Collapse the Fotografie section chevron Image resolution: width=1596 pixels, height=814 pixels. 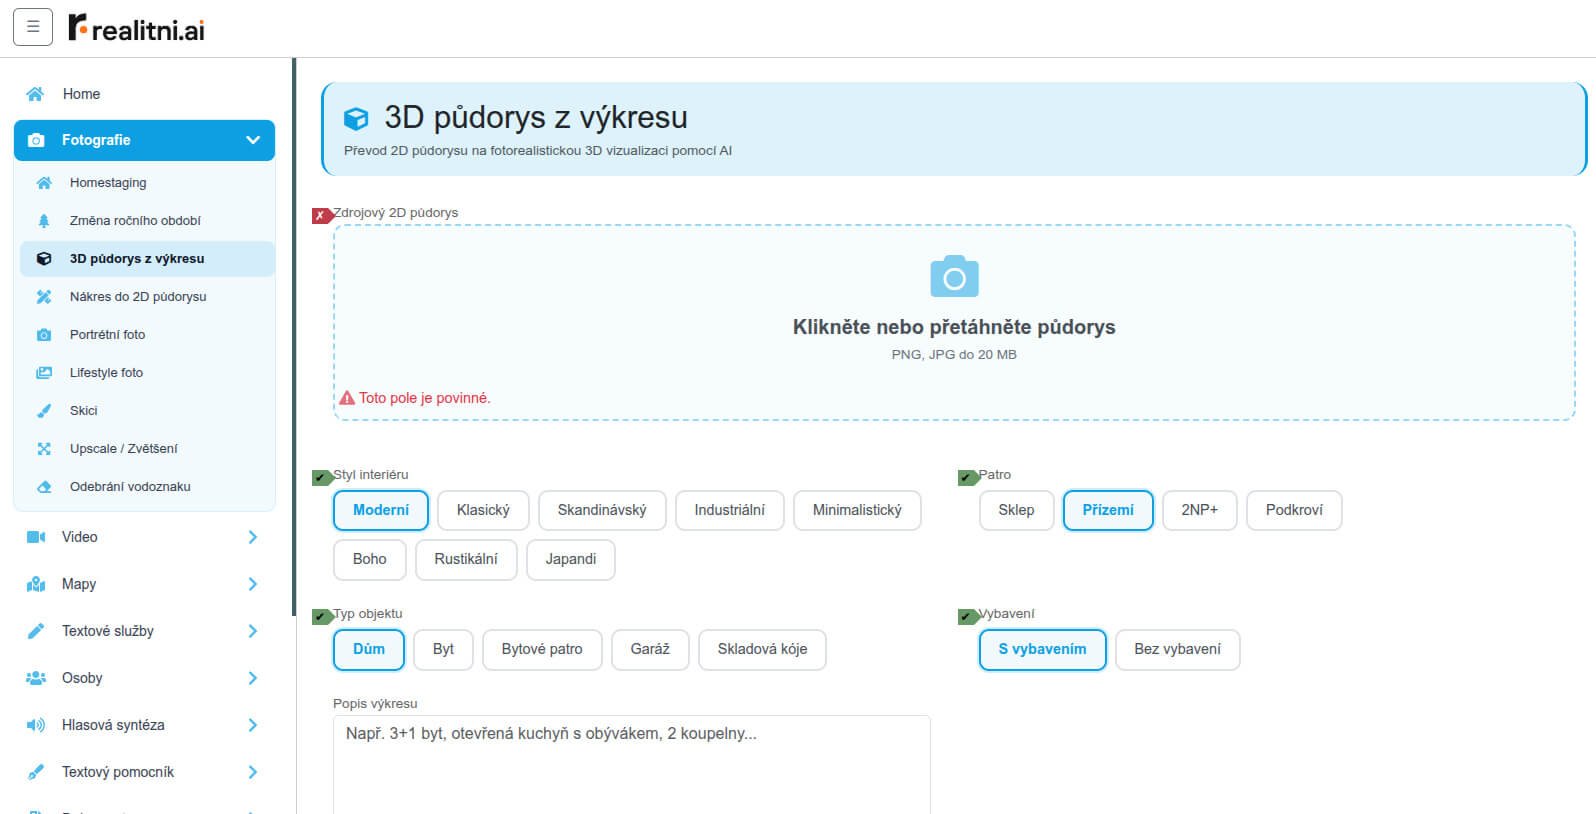tap(253, 140)
